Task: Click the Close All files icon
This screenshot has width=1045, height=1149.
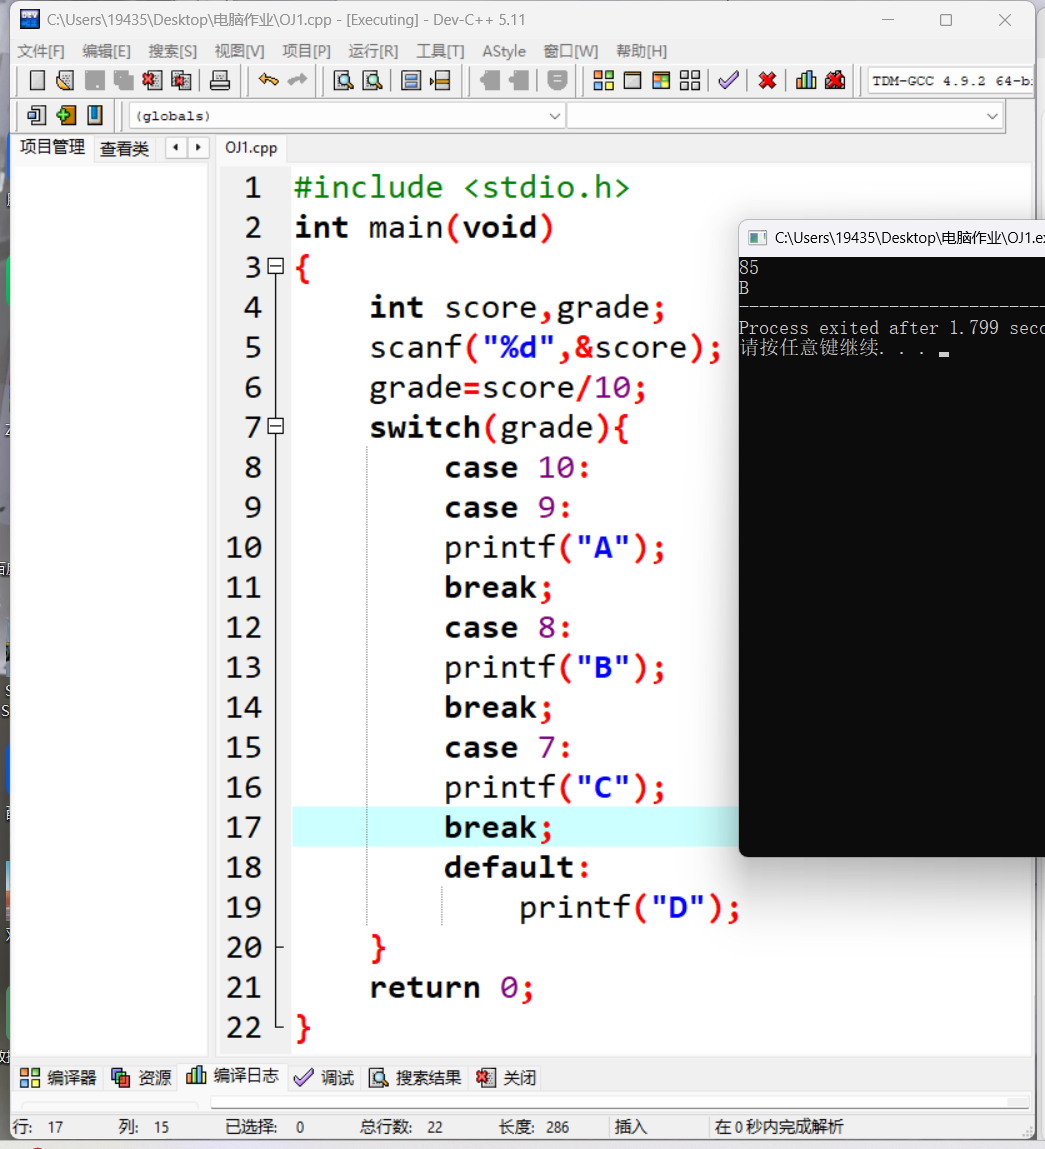Action: (x=181, y=80)
